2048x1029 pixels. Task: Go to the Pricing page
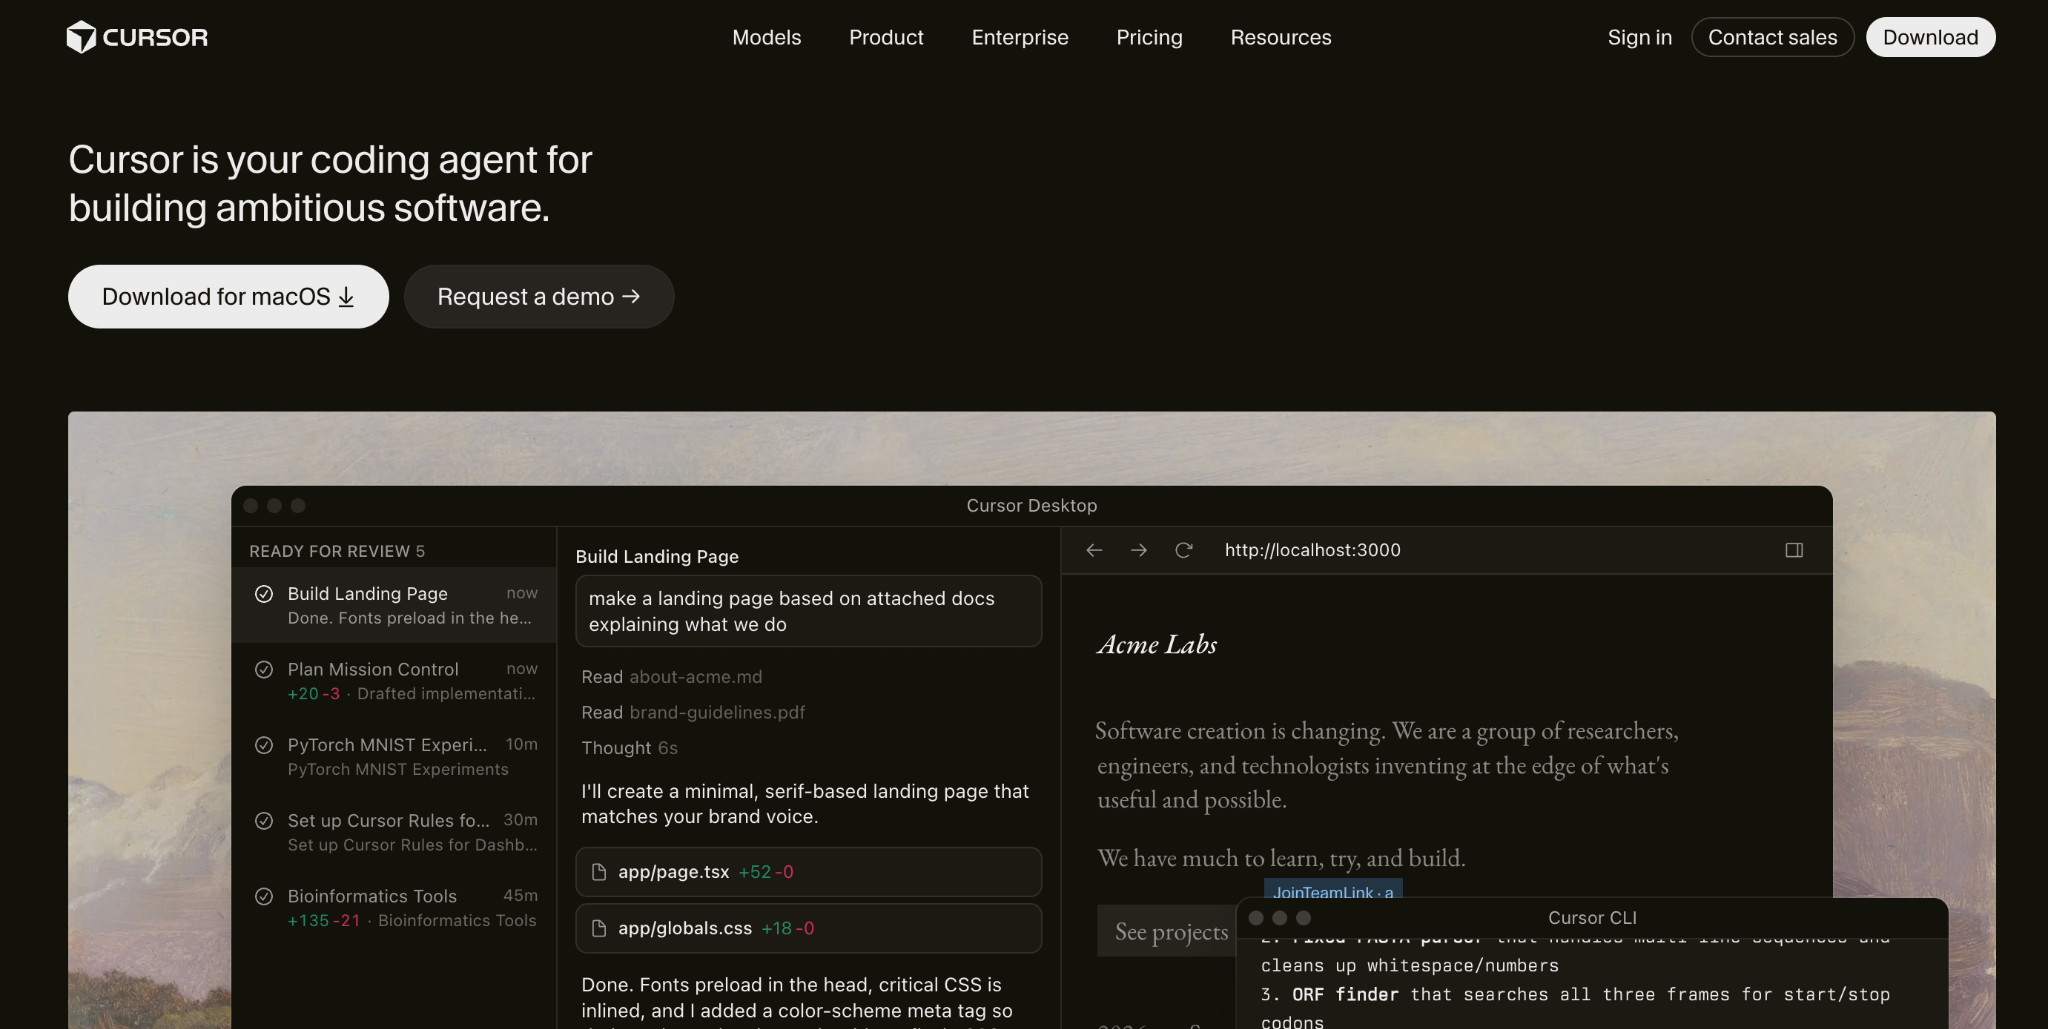point(1149,37)
